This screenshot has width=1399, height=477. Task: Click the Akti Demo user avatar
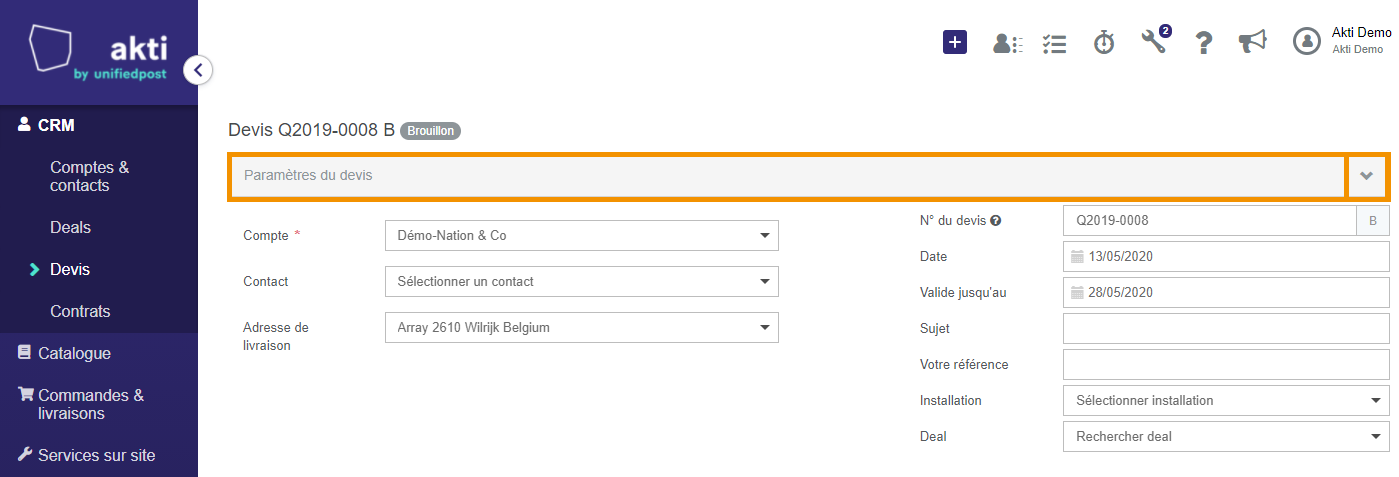click(x=1307, y=41)
